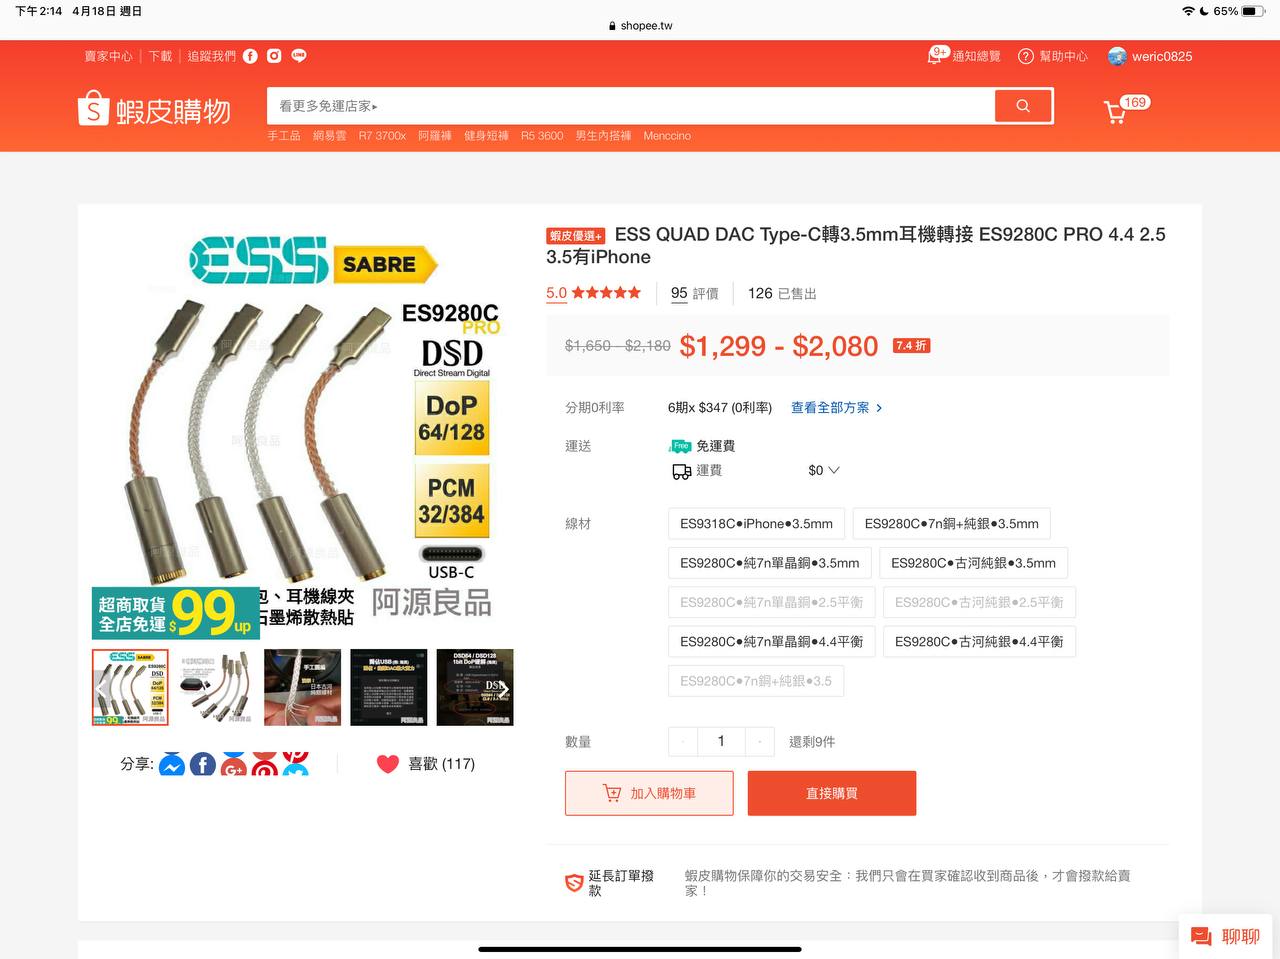This screenshot has height=959, width=1280.
Task: Open the shopping cart icon
Action: 1115,112
